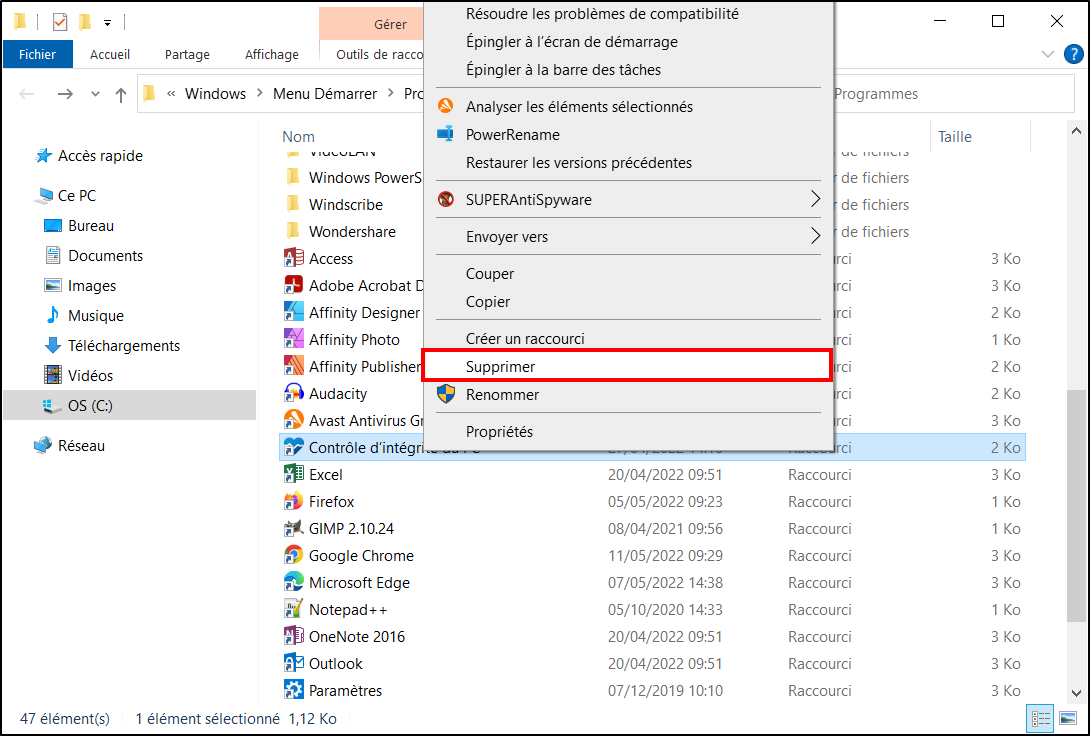Go up one folder level arrow

121,94
